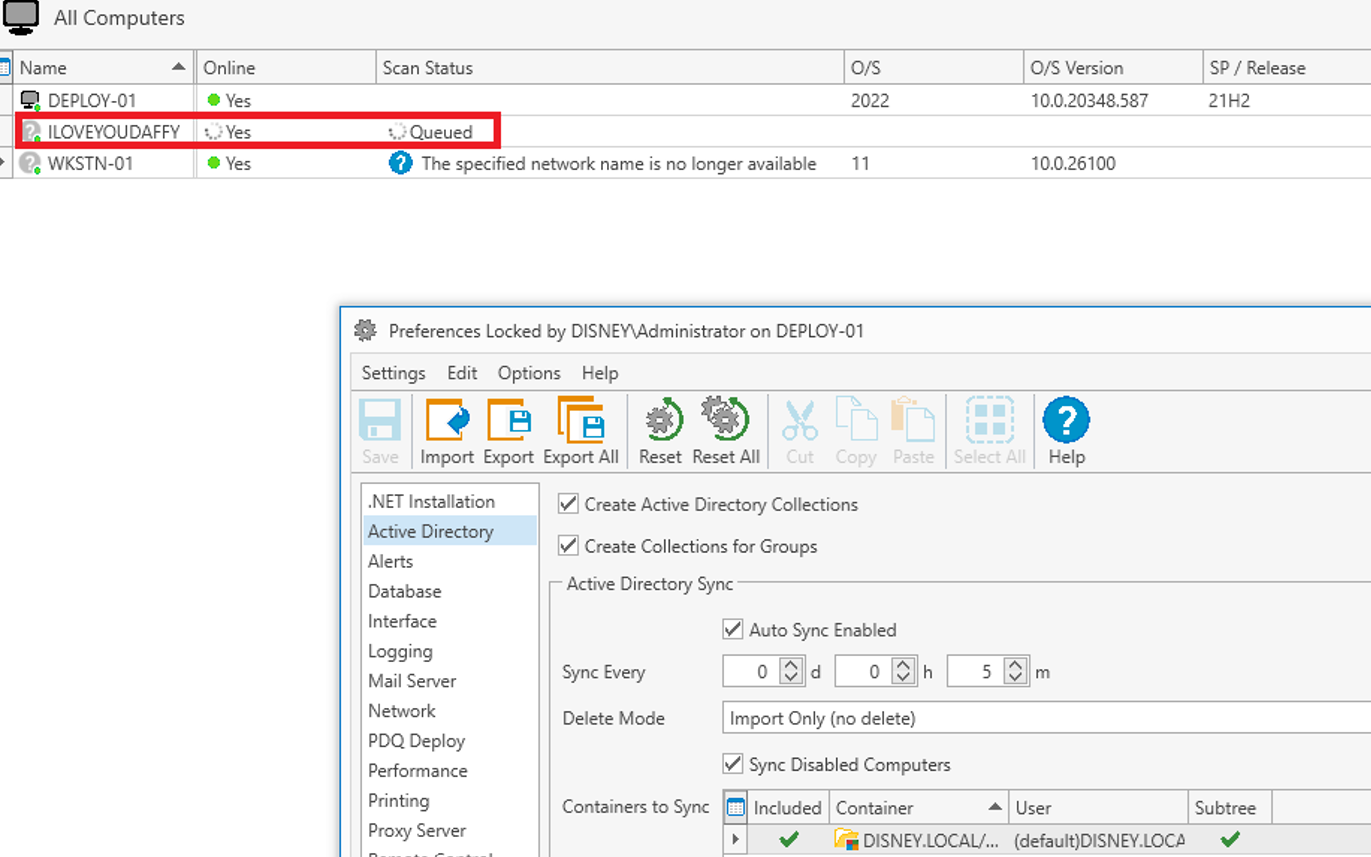Click the green Included checkmark for DISNEY.LOCAL

788,839
